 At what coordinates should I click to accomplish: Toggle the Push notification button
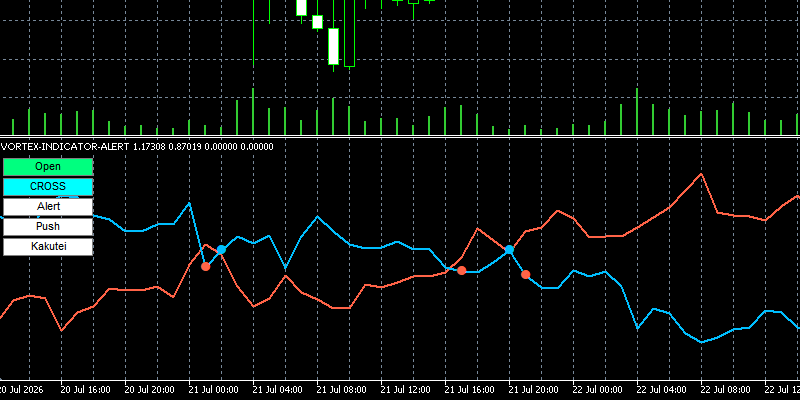[48, 227]
